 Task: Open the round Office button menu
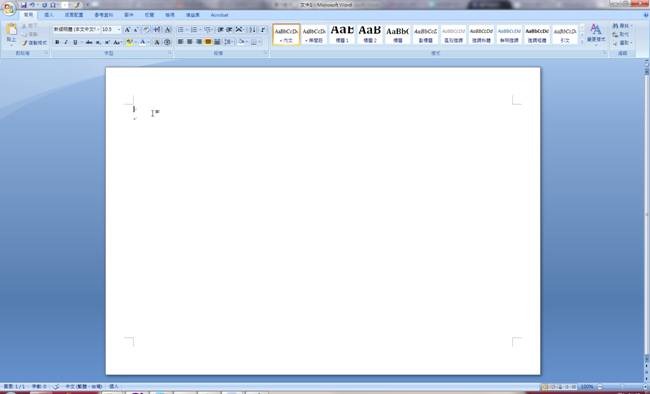click(9, 8)
